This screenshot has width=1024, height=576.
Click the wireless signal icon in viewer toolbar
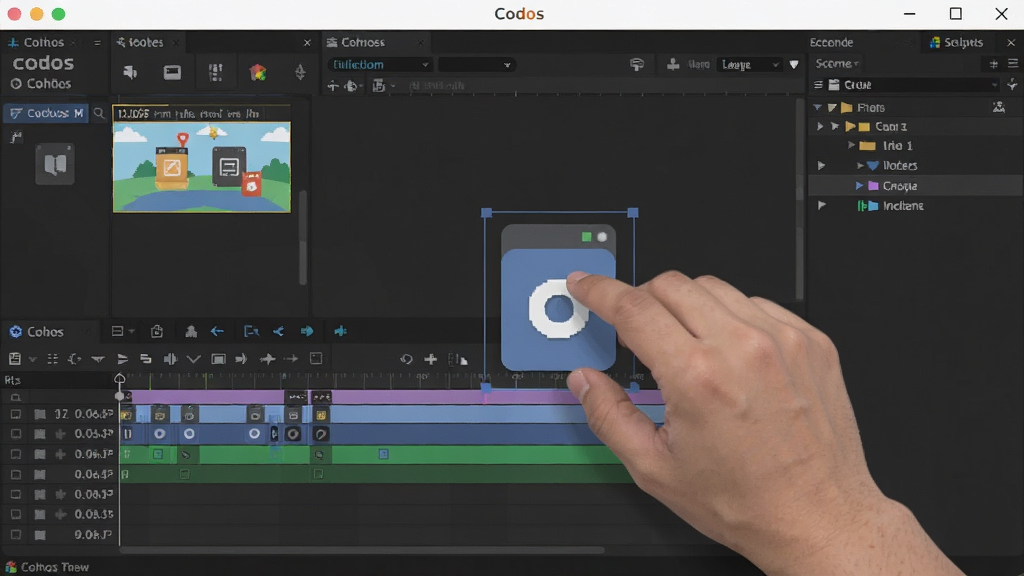(x=637, y=64)
